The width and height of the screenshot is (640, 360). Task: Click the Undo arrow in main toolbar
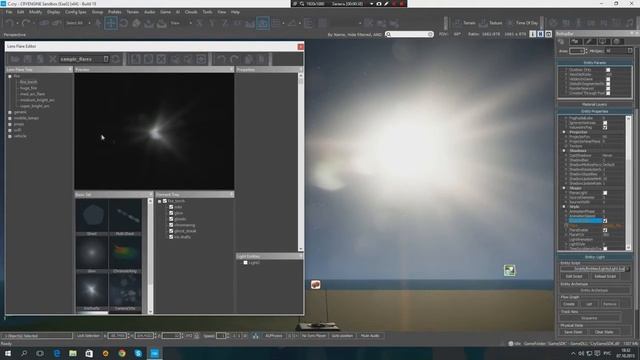point(10,23)
